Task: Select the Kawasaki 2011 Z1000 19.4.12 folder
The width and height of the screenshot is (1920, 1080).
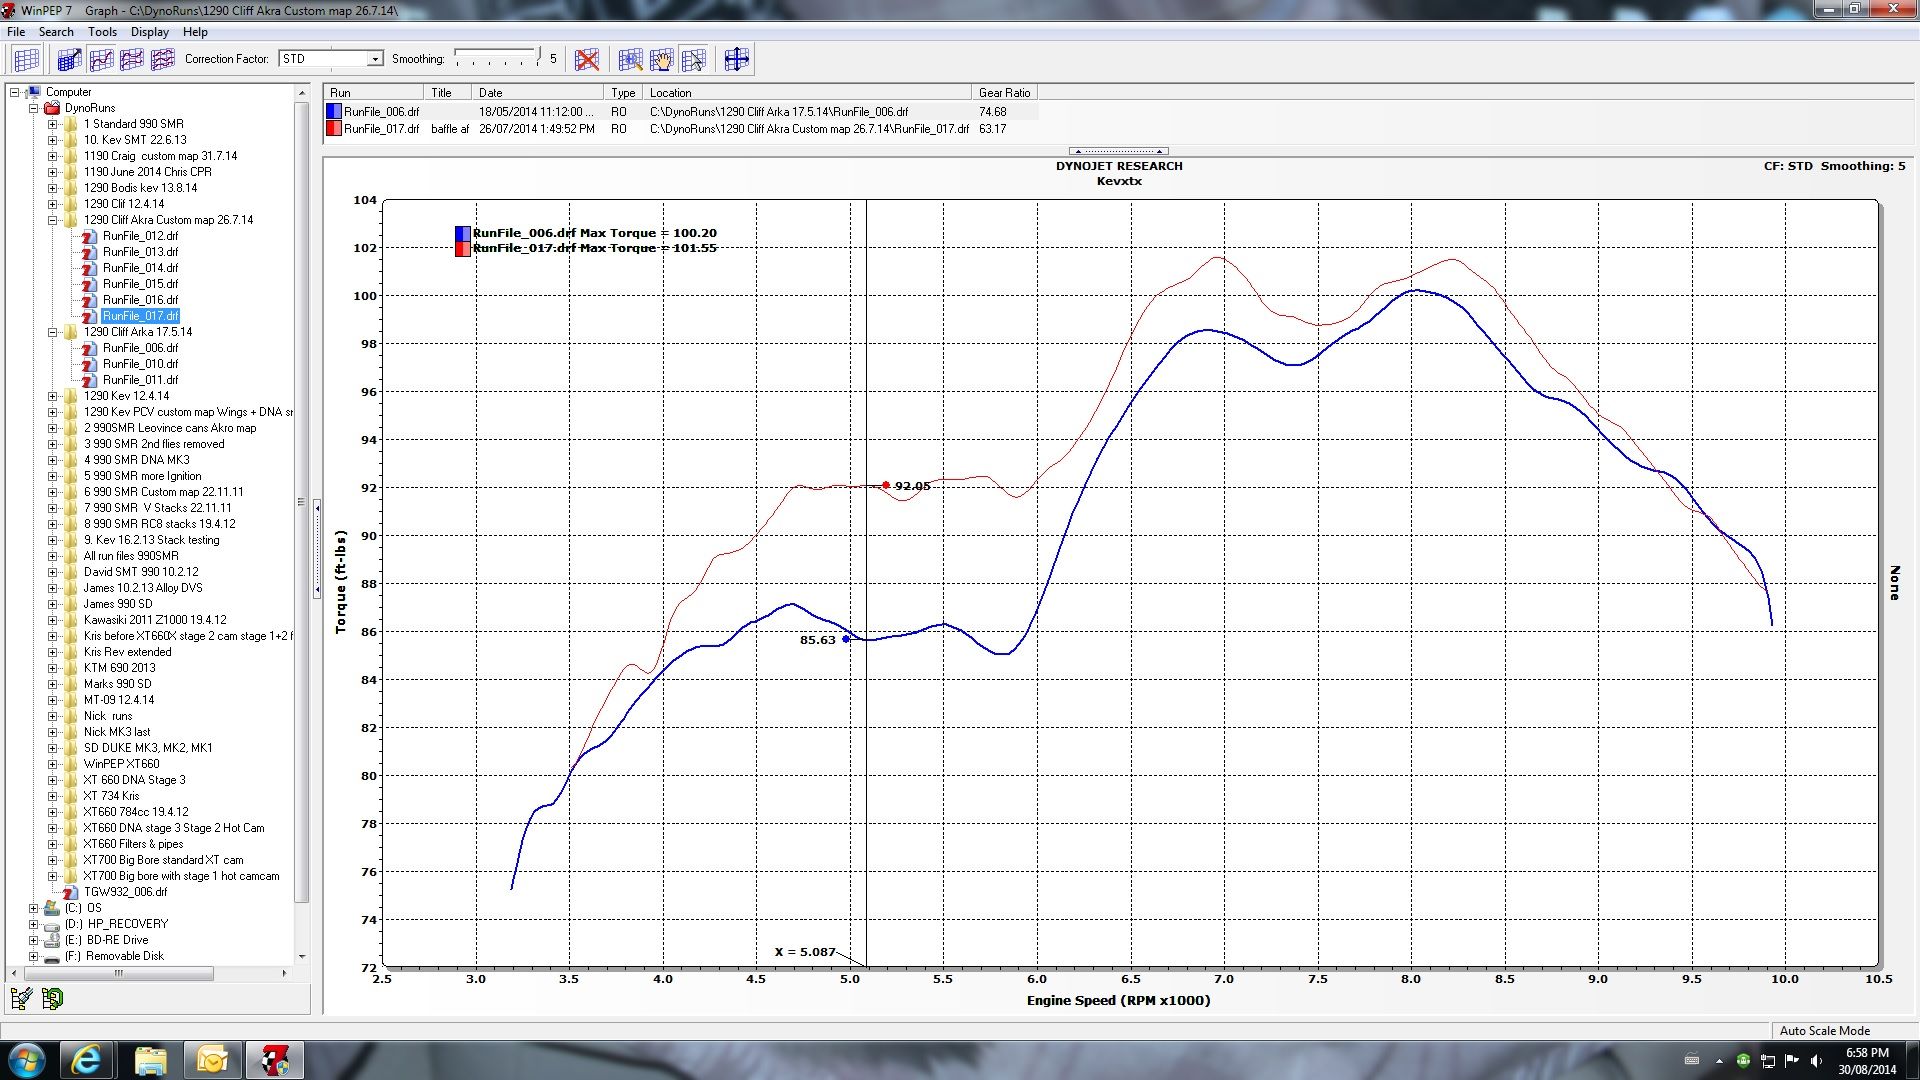Action: point(155,620)
